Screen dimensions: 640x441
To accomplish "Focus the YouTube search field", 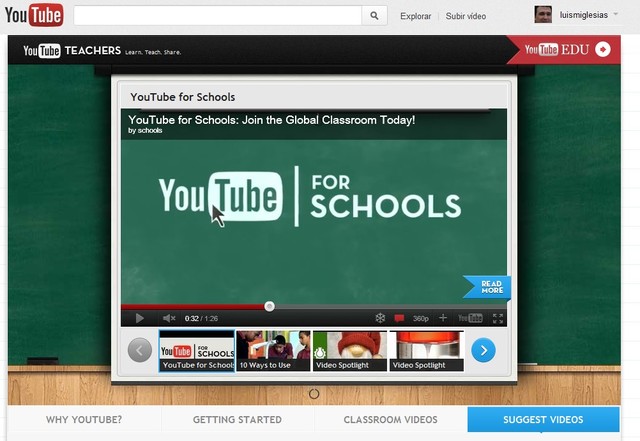I will (x=218, y=16).
